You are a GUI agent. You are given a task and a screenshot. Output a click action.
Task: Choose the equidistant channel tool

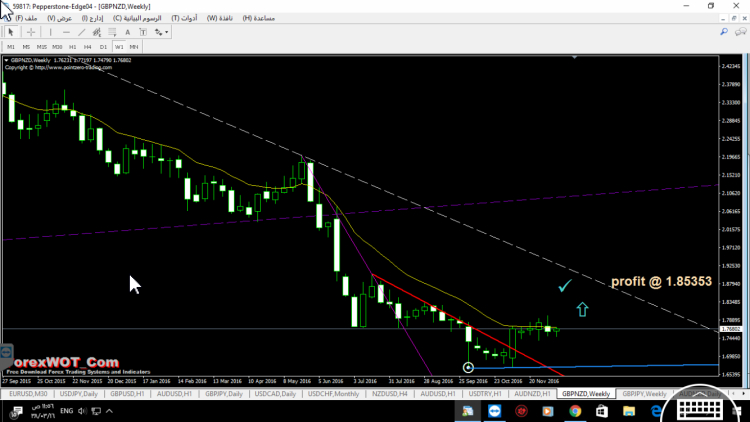(97, 32)
